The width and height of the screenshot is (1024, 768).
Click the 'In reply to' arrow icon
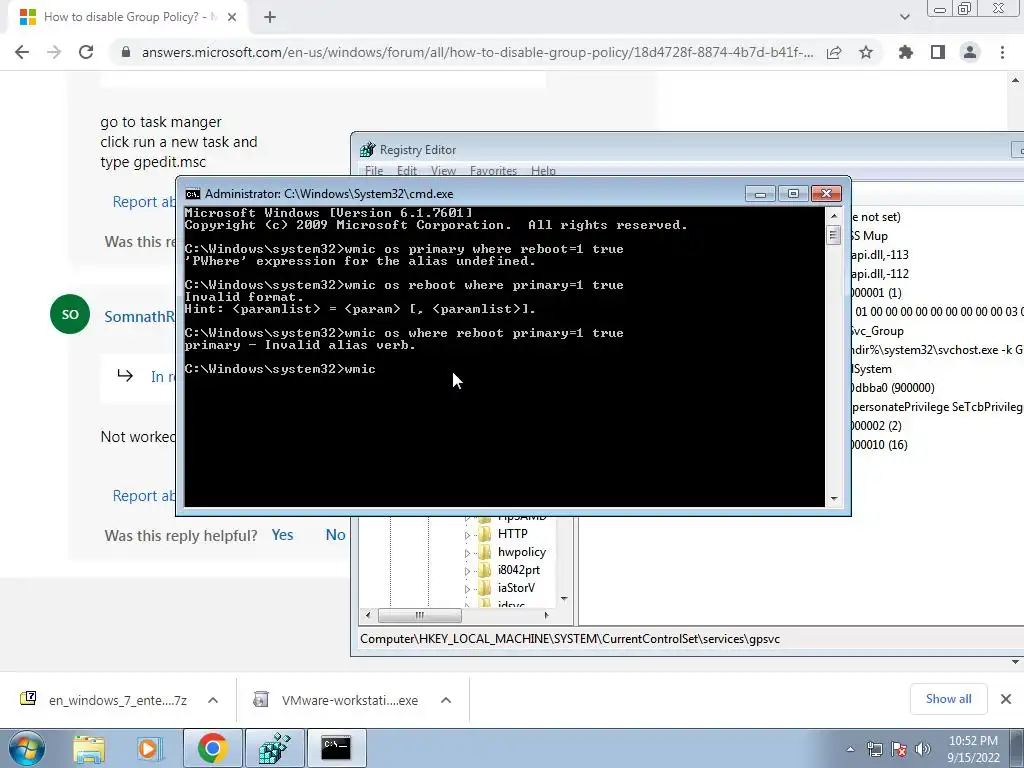click(125, 376)
